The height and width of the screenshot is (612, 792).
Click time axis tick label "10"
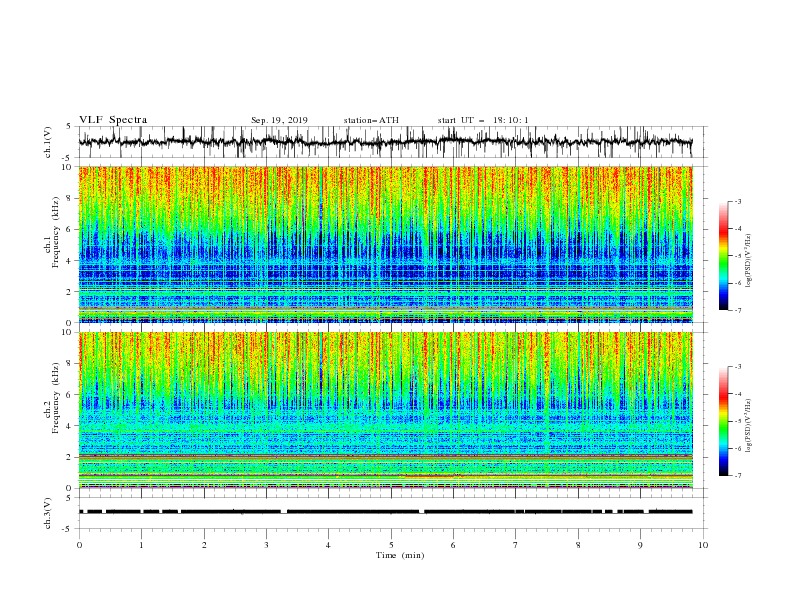pyautogui.click(x=703, y=545)
